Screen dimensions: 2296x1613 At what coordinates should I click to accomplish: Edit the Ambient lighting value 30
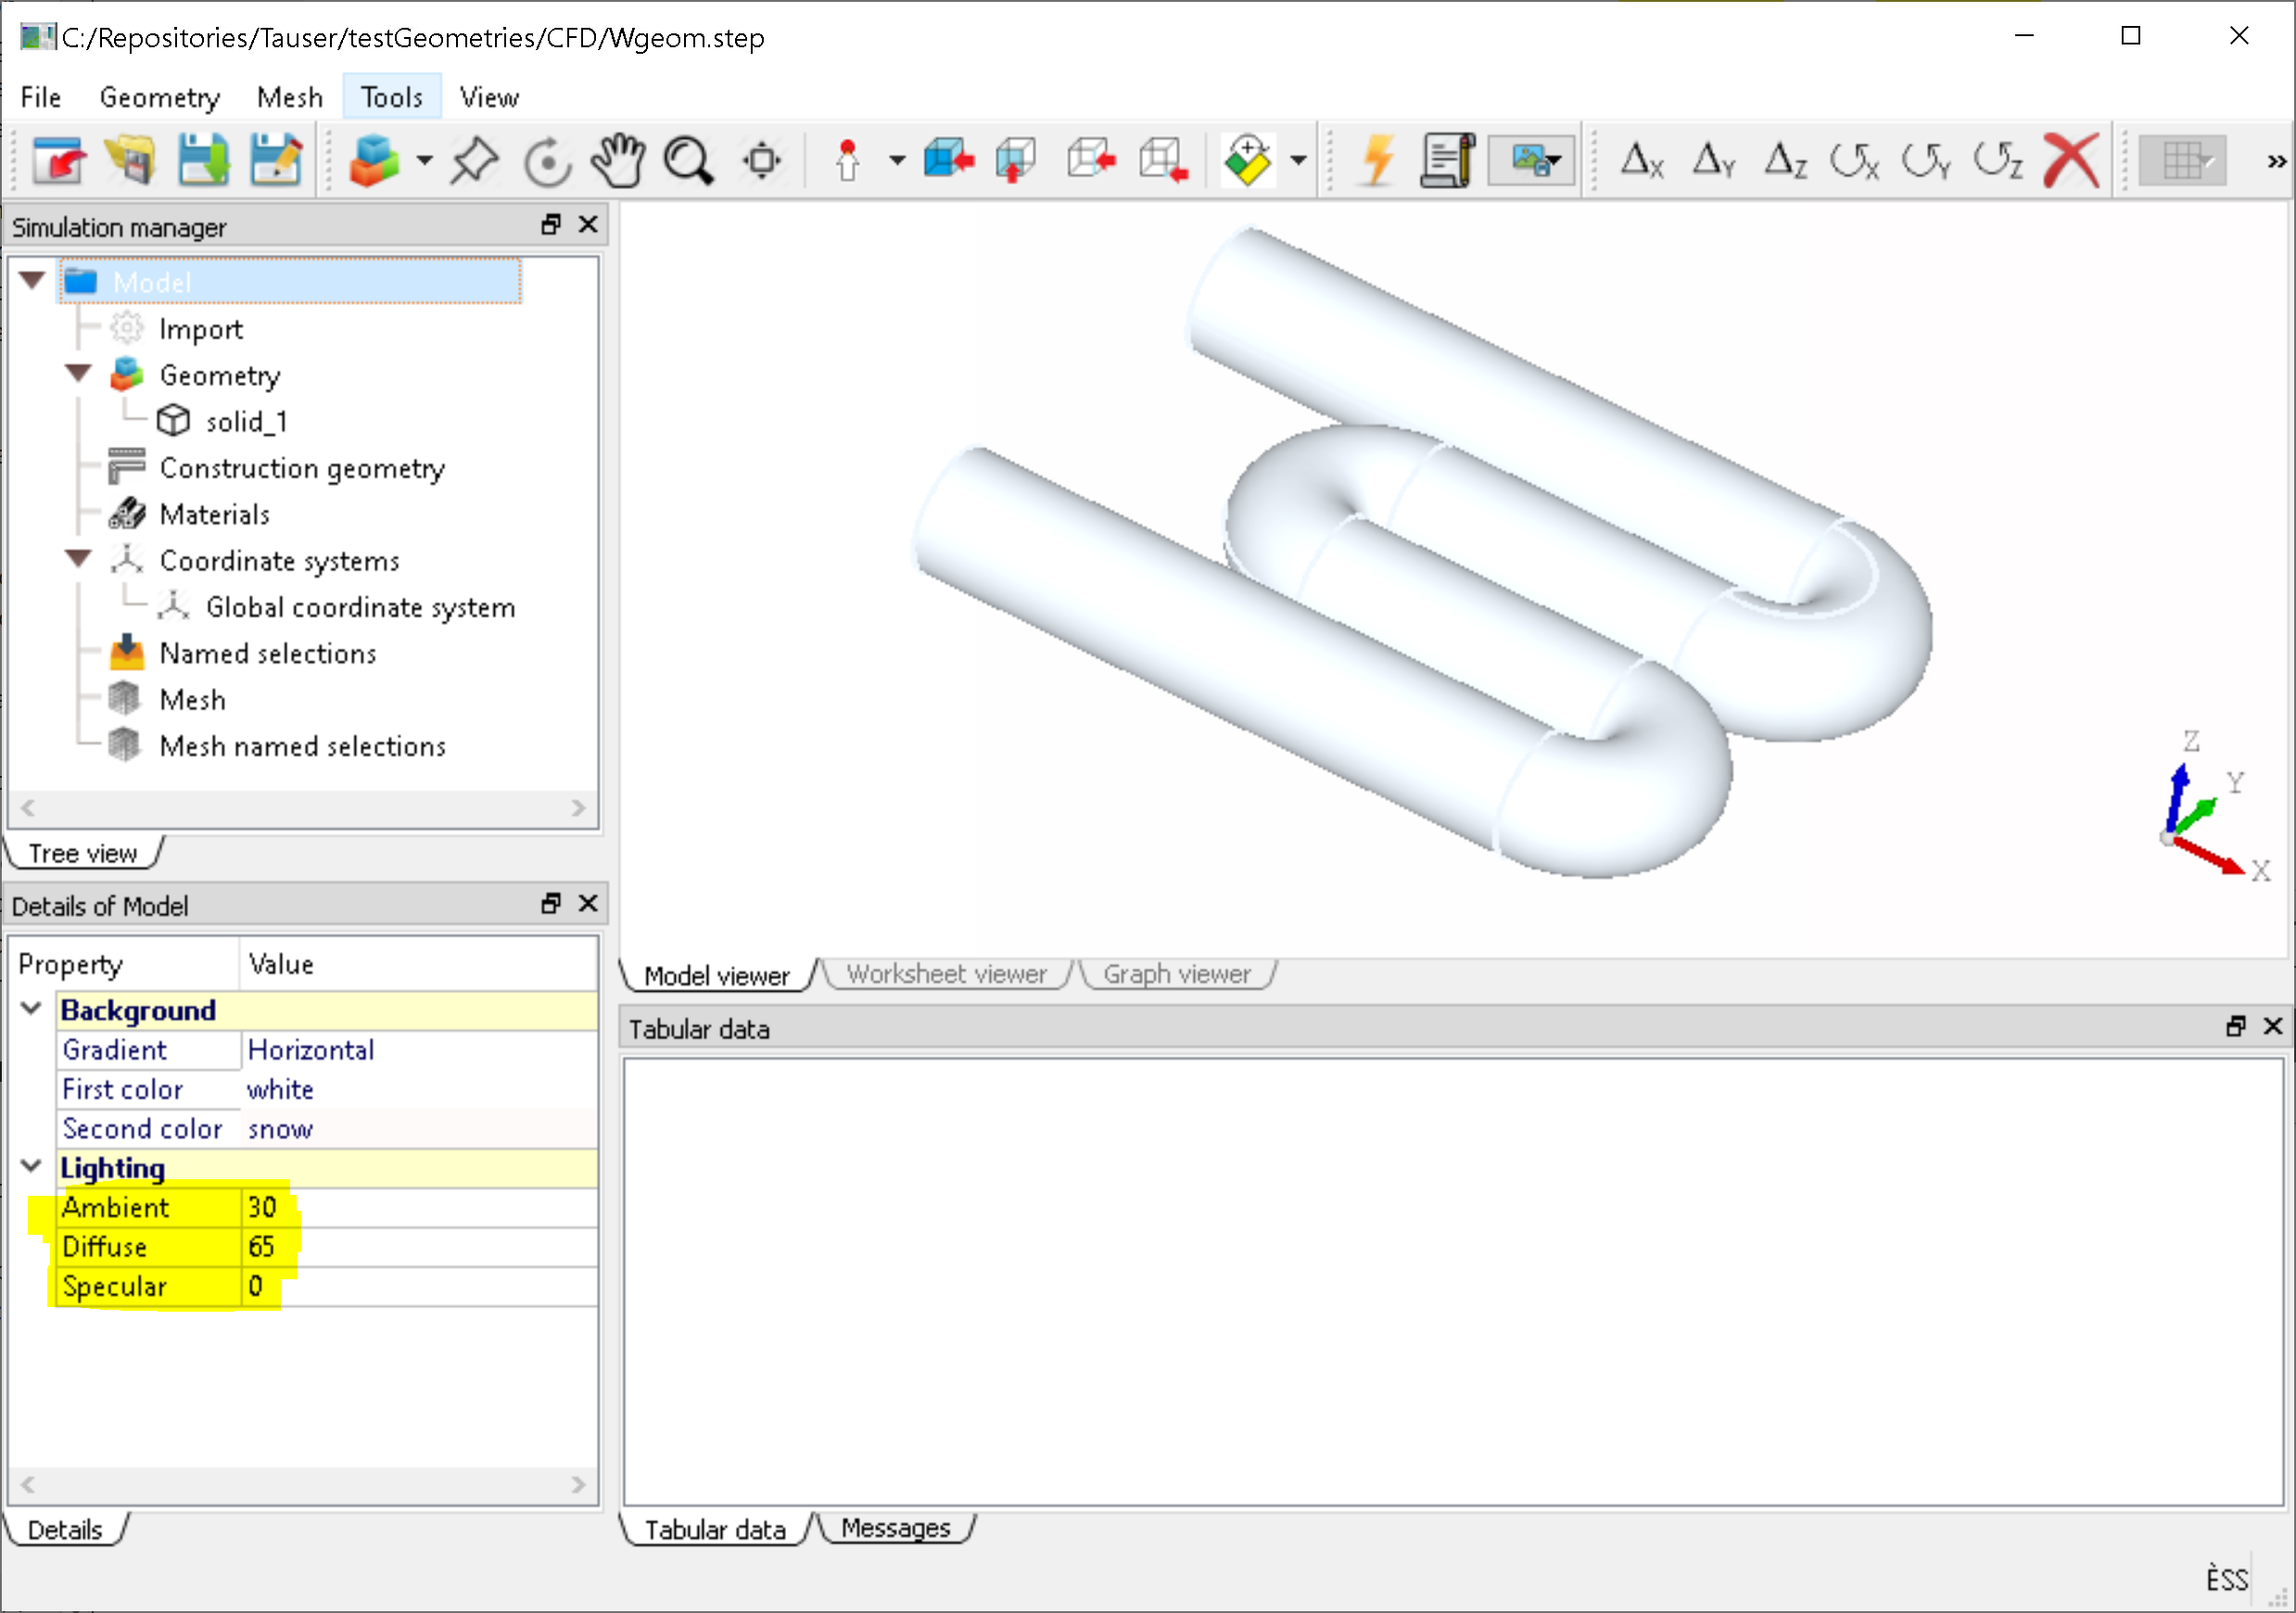pyautogui.click(x=262, y=1207)
